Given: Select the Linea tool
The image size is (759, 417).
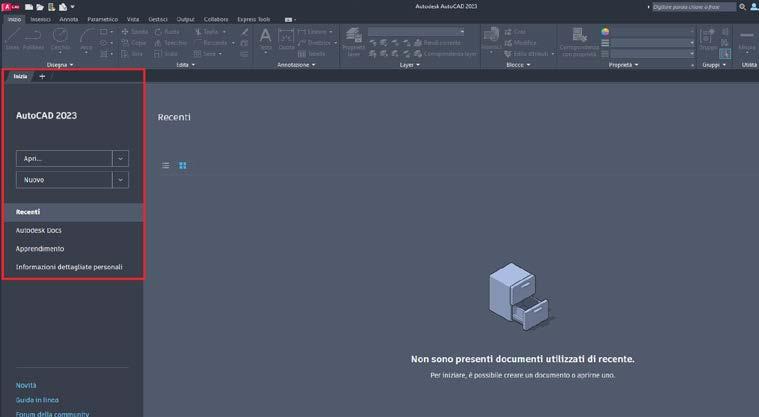Looking at the screenshot, I should [12, 39].
